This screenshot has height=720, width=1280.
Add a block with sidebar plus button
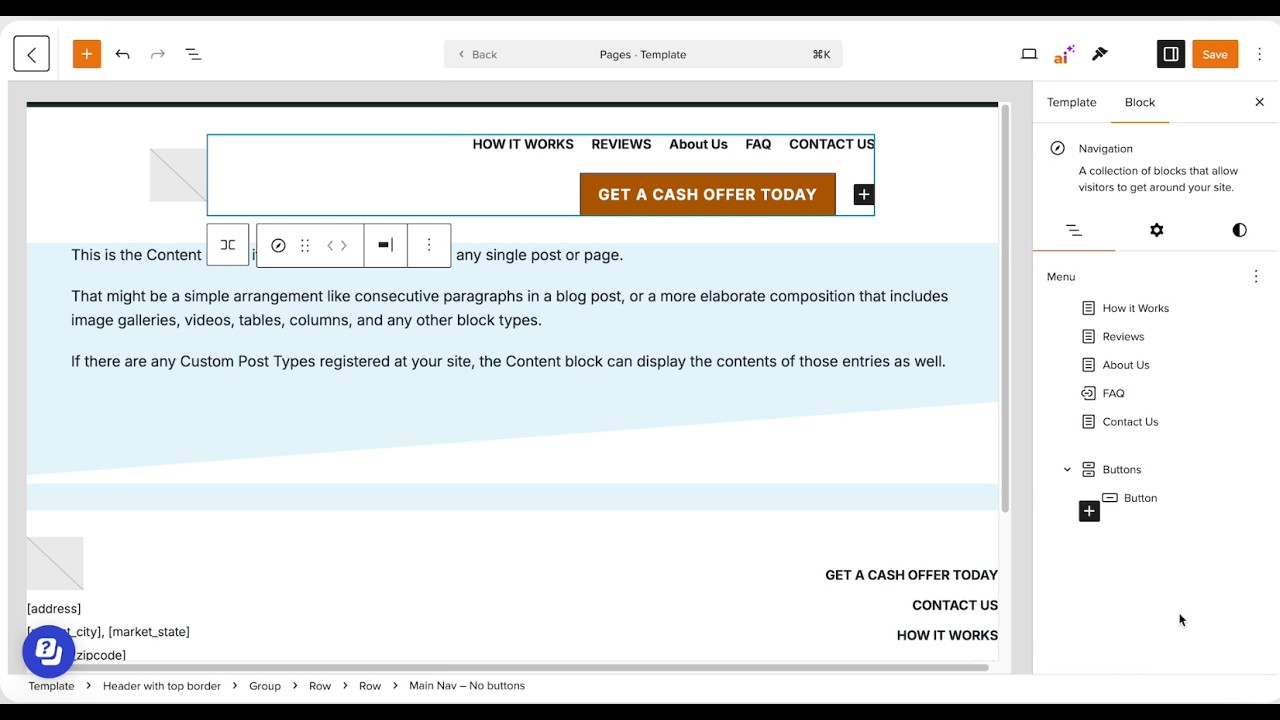(x=1089, y=512)
